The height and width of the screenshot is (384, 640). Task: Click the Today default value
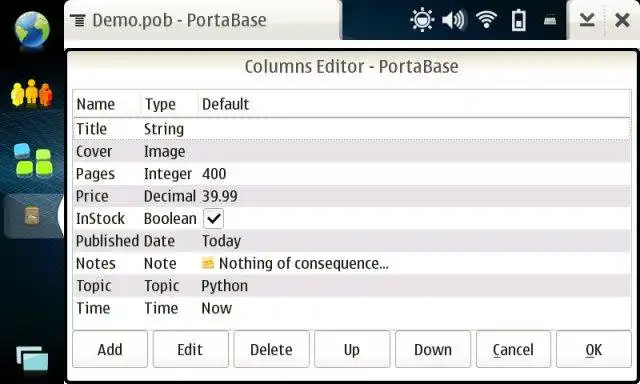[x=221, y=241]
